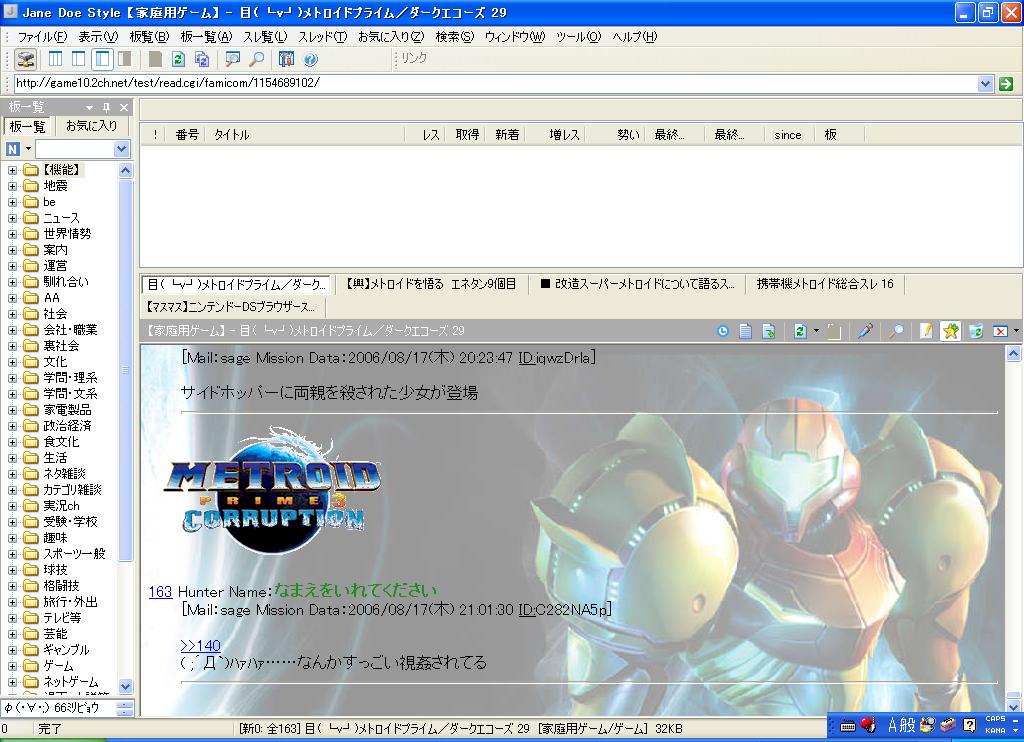This screenshot has width=1024, height=742.
Task: Click the blue lined document thread icon
Action: (745, 331)
